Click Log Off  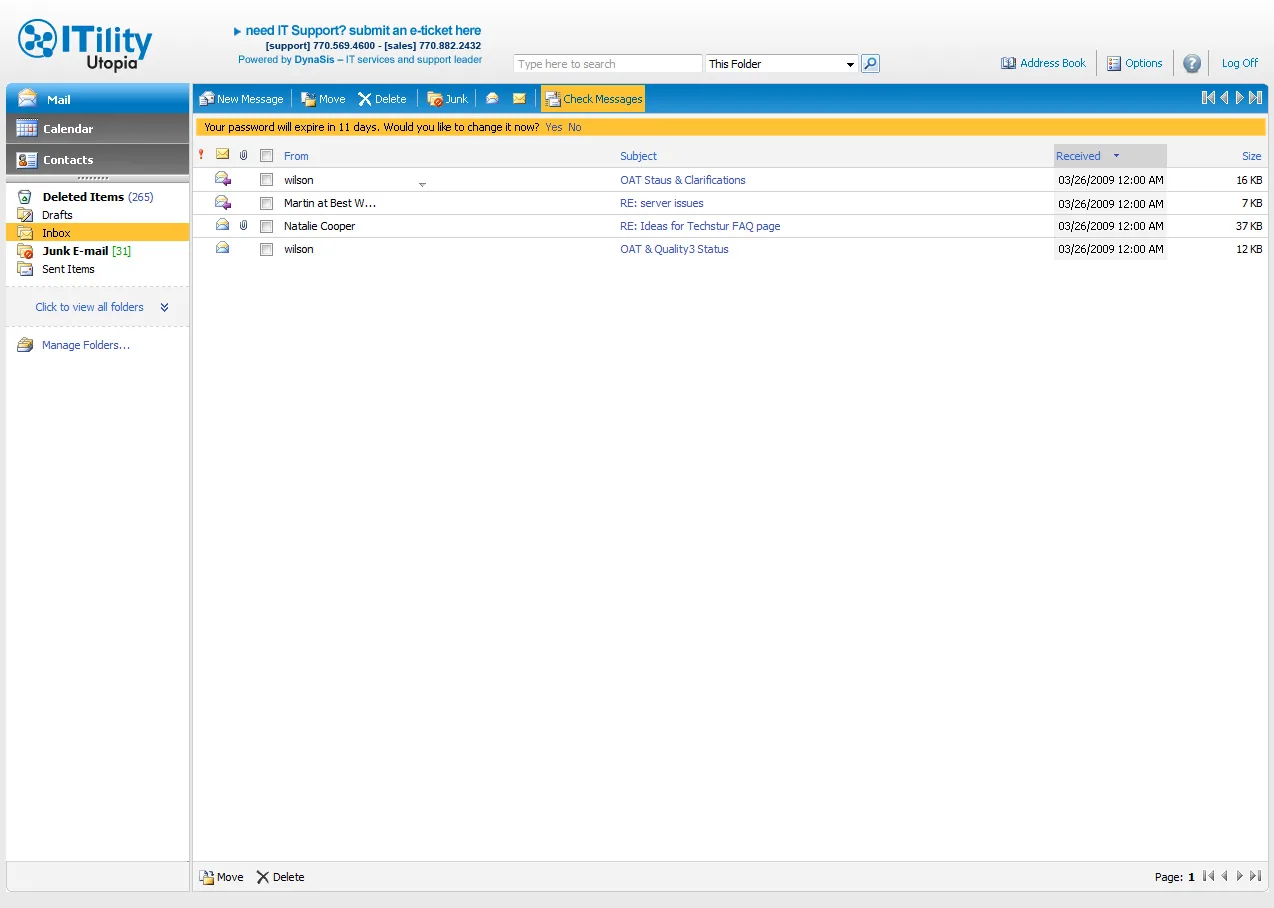[x=1240, y=63]
